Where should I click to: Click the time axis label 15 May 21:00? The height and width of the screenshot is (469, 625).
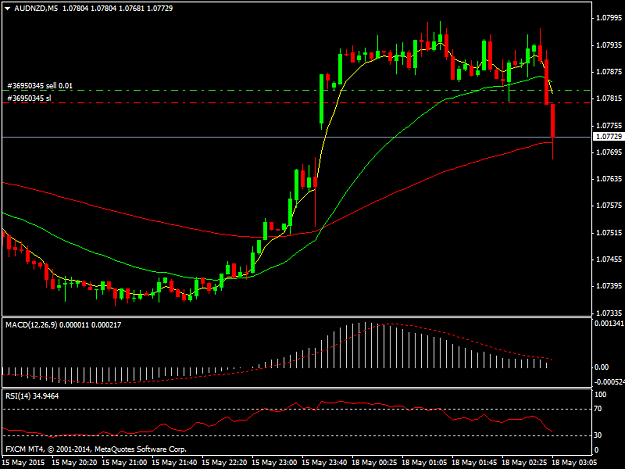coord(124,463)
